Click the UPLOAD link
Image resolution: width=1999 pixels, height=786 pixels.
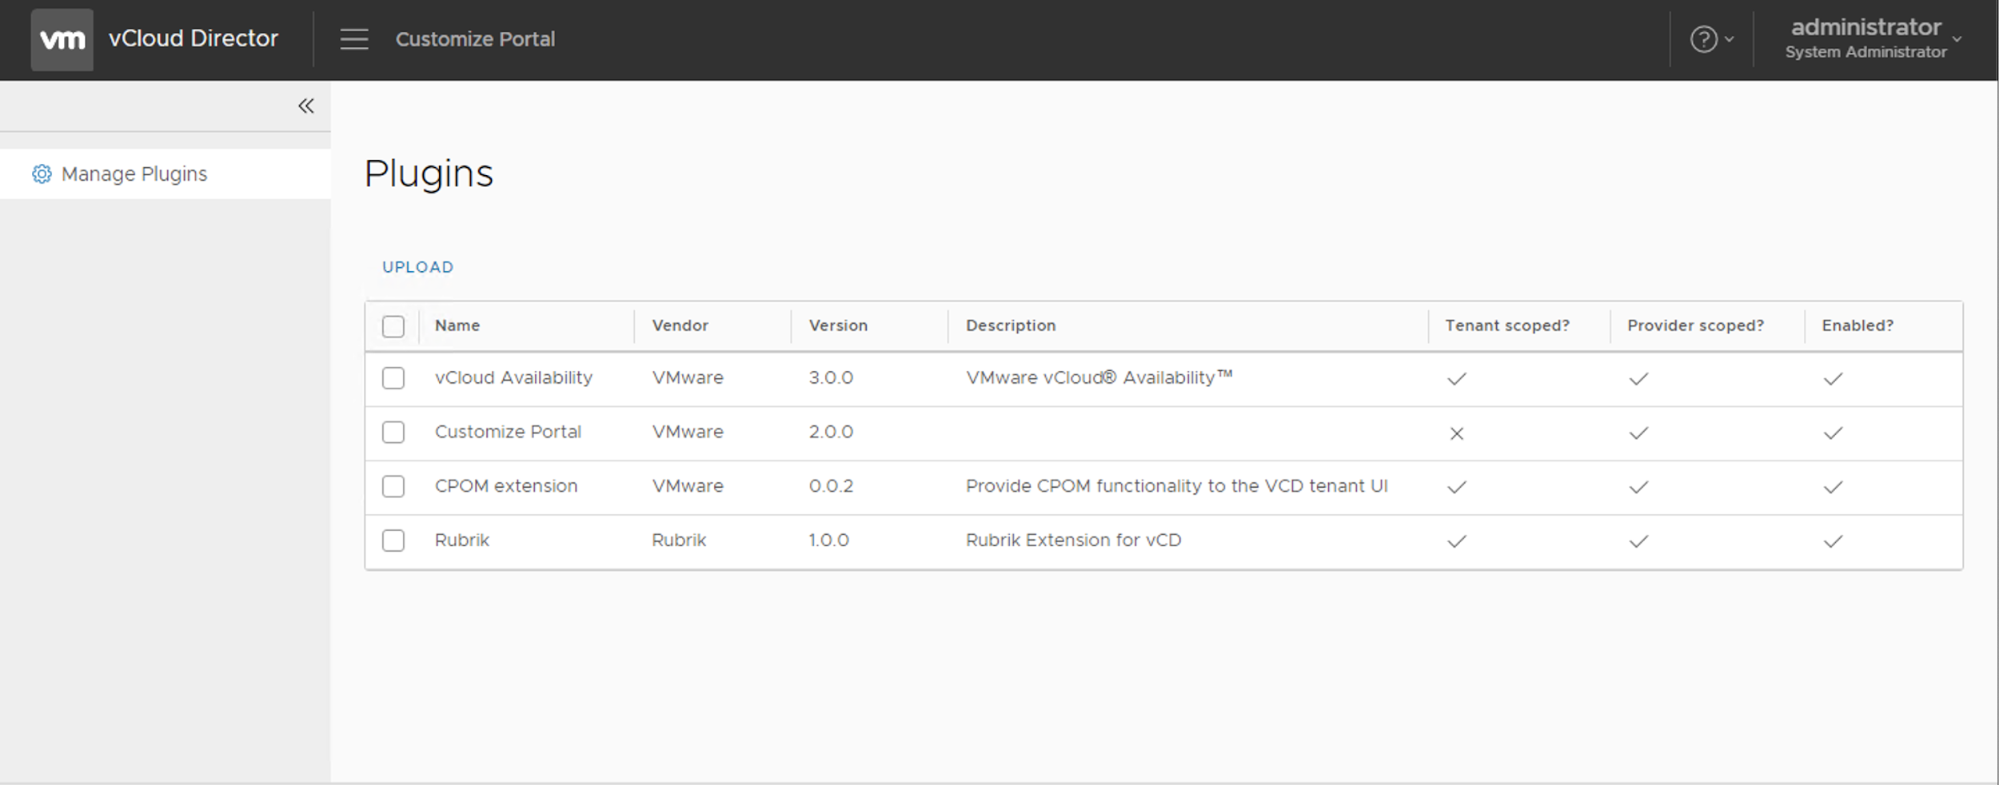pos(418,267)
